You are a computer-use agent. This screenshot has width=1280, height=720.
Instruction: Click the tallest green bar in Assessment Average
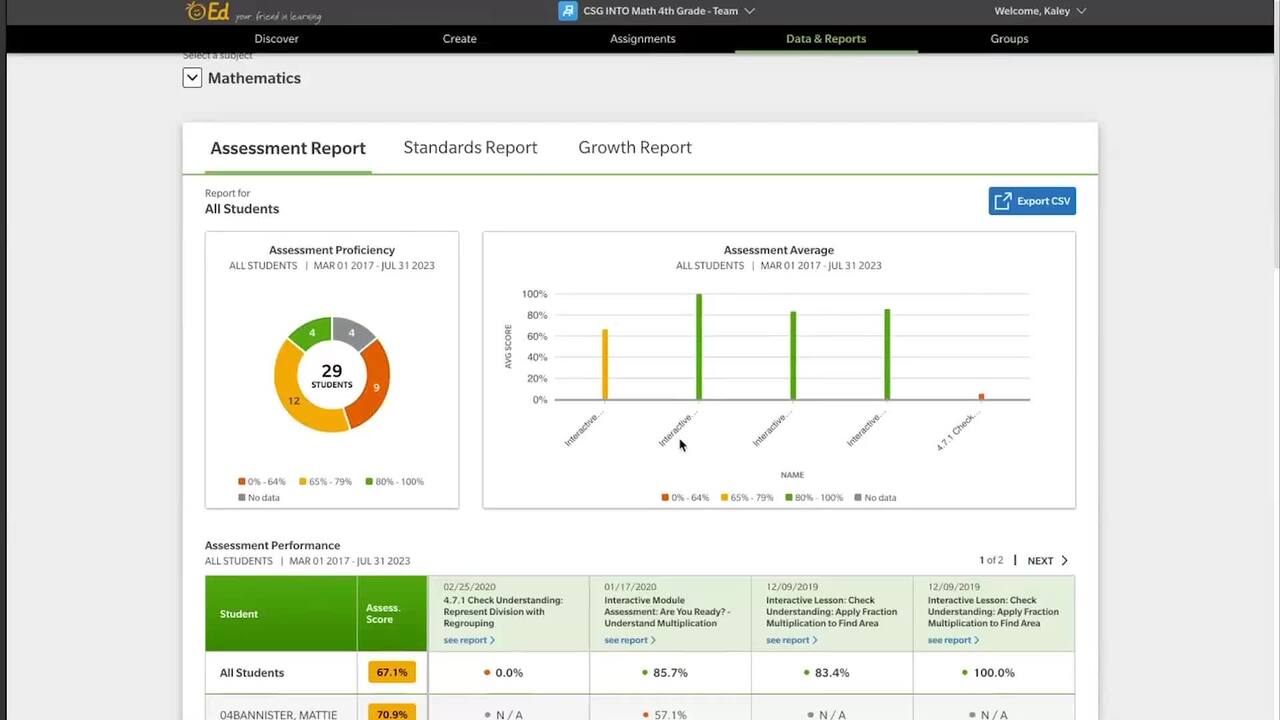click(x=699, y=346)
